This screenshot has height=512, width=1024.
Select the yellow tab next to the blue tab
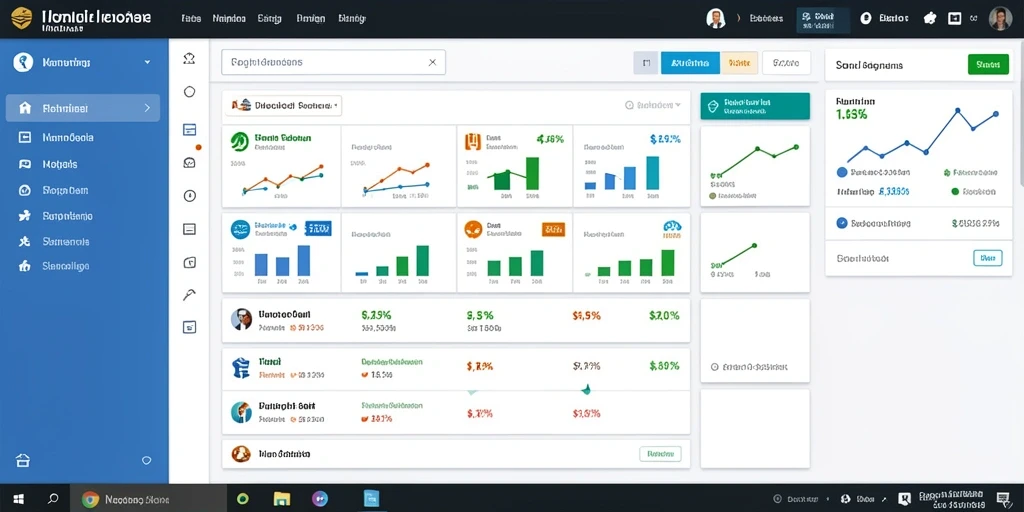[739, 63]
